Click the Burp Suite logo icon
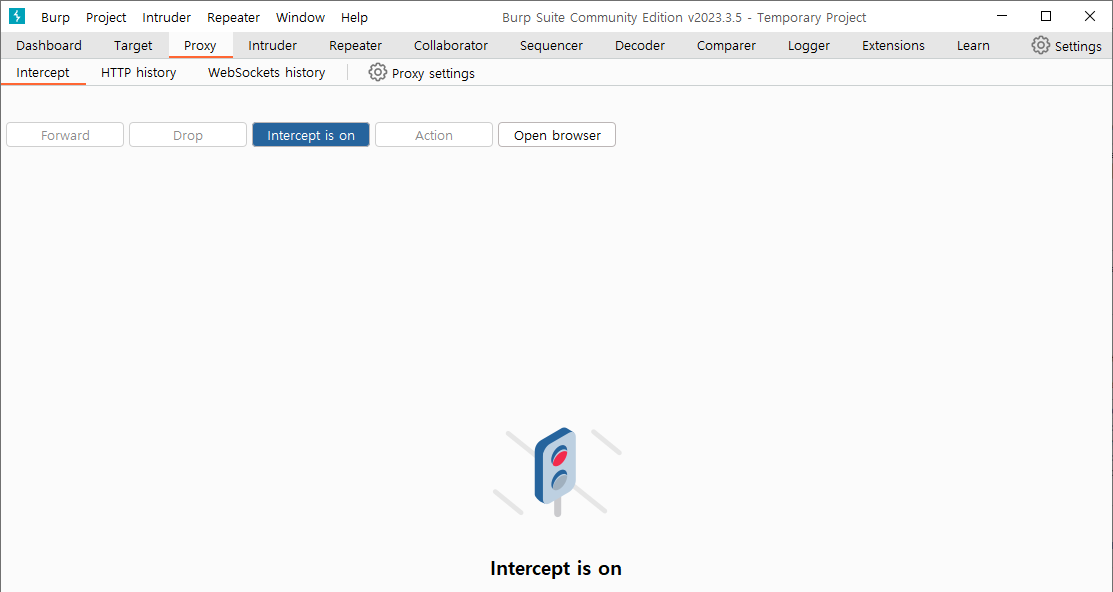The width and height of the screenshot is (1113, 592). (x=17, y=16)
